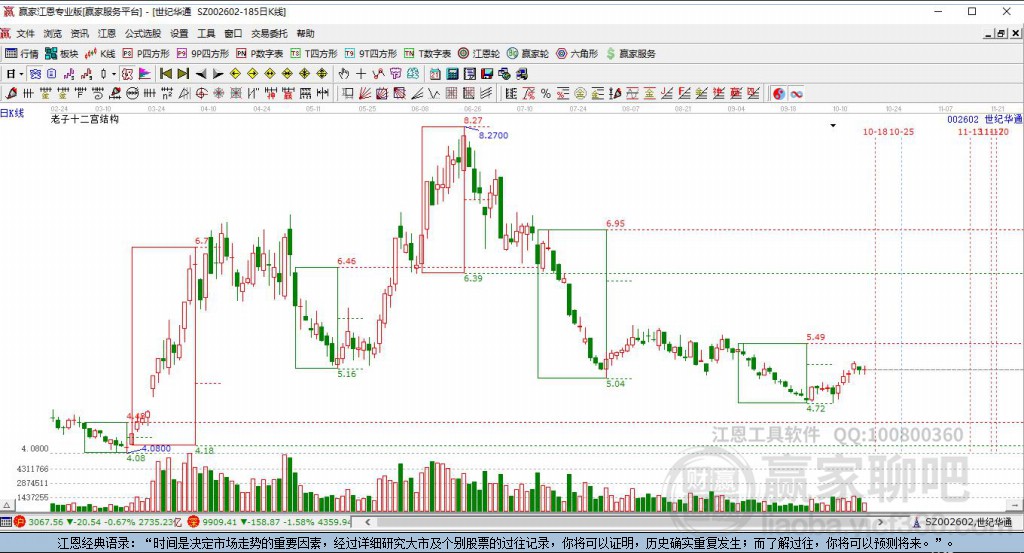This screenshot has width=1024, height=553.
Task: Open the P四方形 tool
Action: coord(146,54)
